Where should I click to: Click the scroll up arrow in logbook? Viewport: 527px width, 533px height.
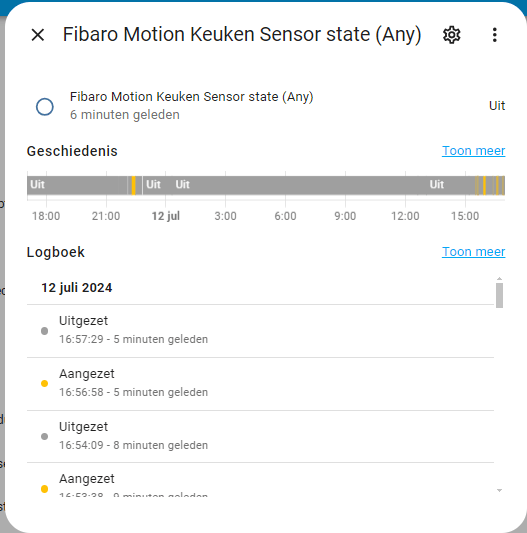[499, 279]
